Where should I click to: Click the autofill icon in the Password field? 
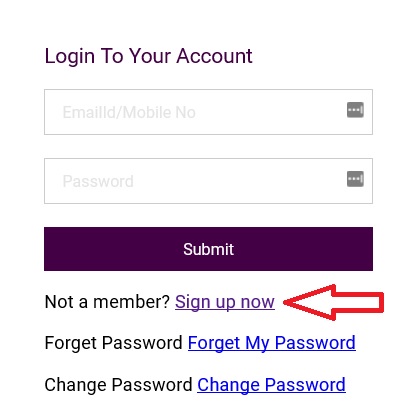point(355,179)
